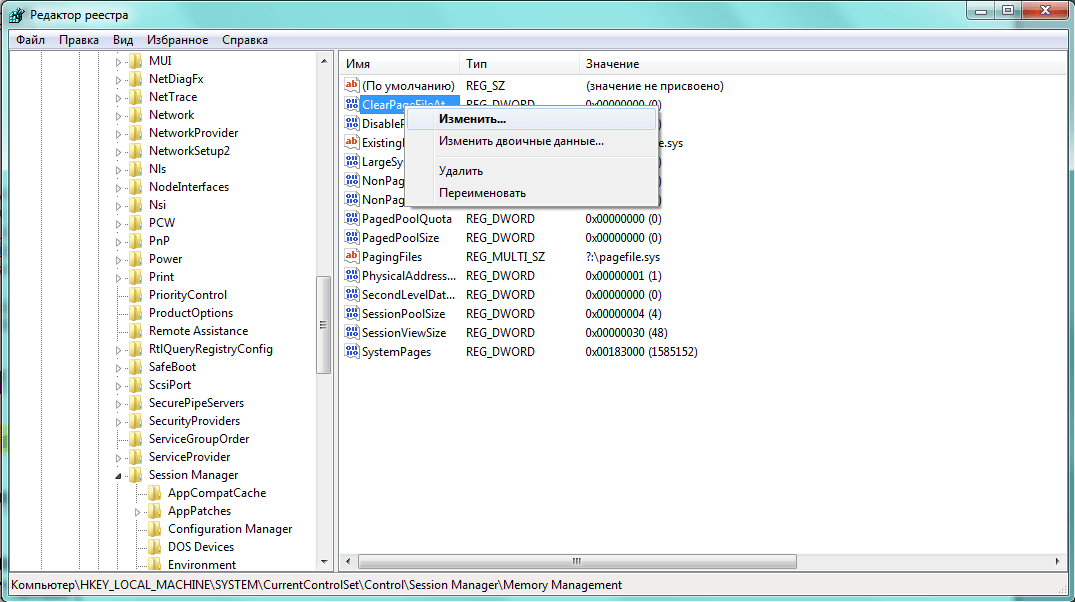Expand the AppPatches tree node

(138, 511)
